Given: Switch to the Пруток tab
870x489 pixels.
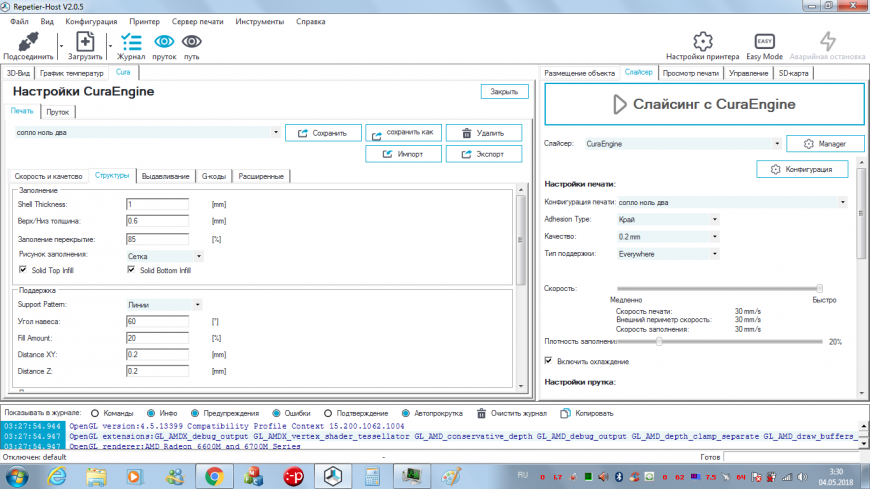Looking at the screenshot, I should coord(58,112).
